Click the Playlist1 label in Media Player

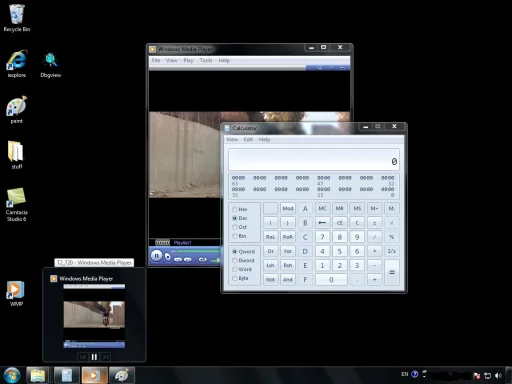183,243
